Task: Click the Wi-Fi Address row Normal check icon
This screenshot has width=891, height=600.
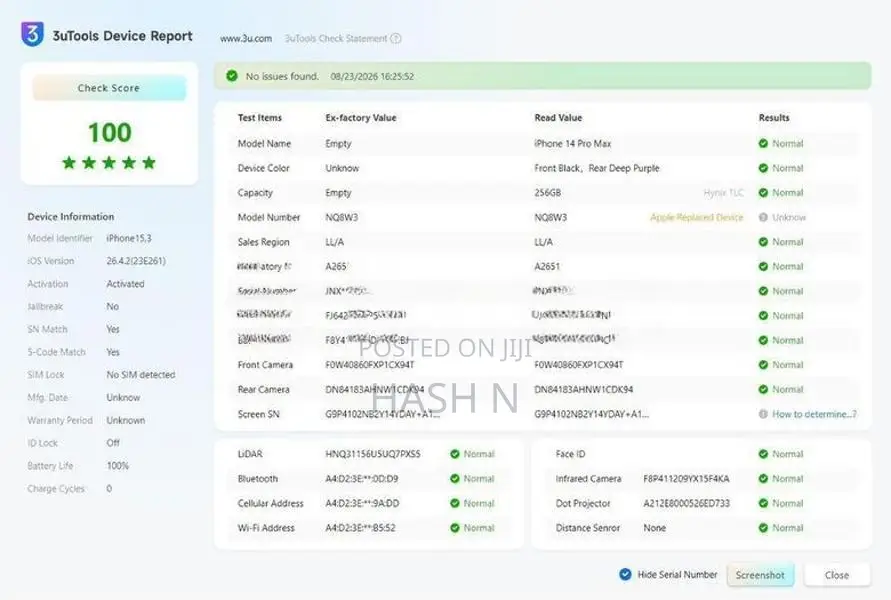Action: 455,528
